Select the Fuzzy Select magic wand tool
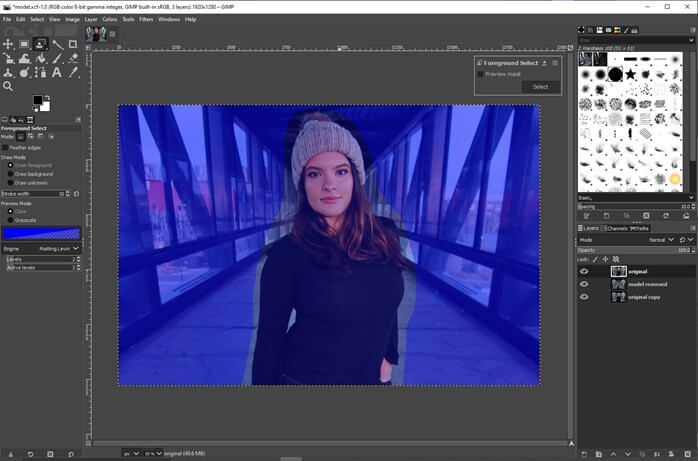The height and width of the screenshot is (461, 698). tap(57, 44)
